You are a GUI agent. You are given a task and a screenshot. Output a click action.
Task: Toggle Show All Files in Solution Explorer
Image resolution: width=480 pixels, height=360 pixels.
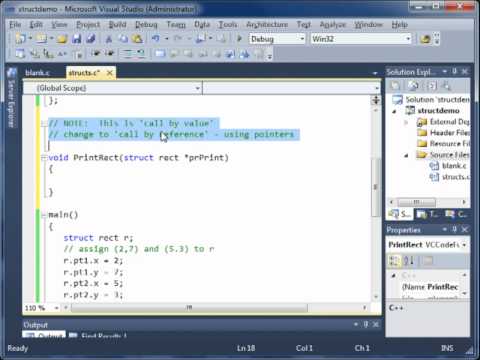(413, 86)
